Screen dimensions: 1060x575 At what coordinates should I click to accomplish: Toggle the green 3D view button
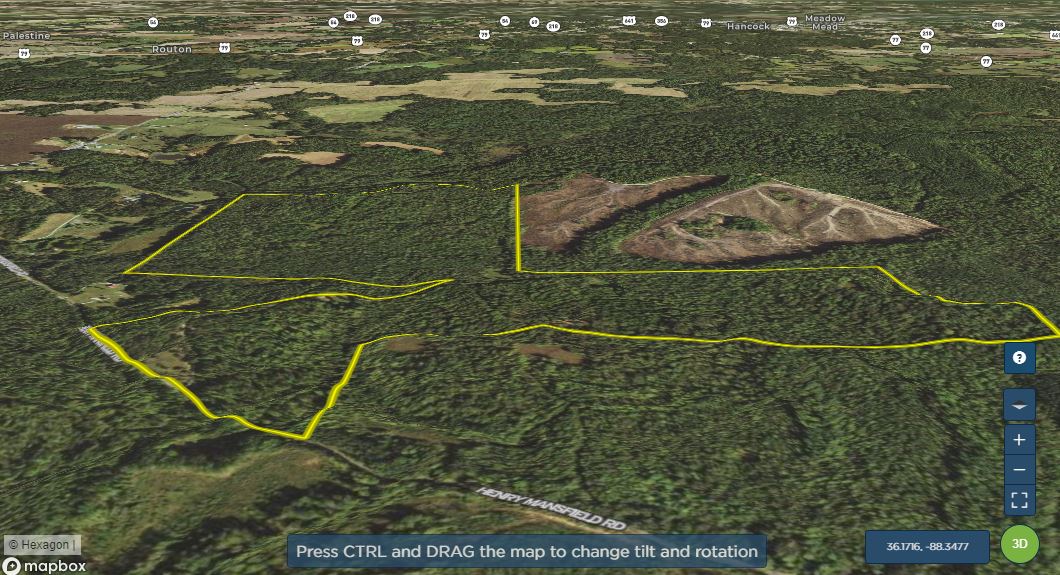pos(1019,545)
